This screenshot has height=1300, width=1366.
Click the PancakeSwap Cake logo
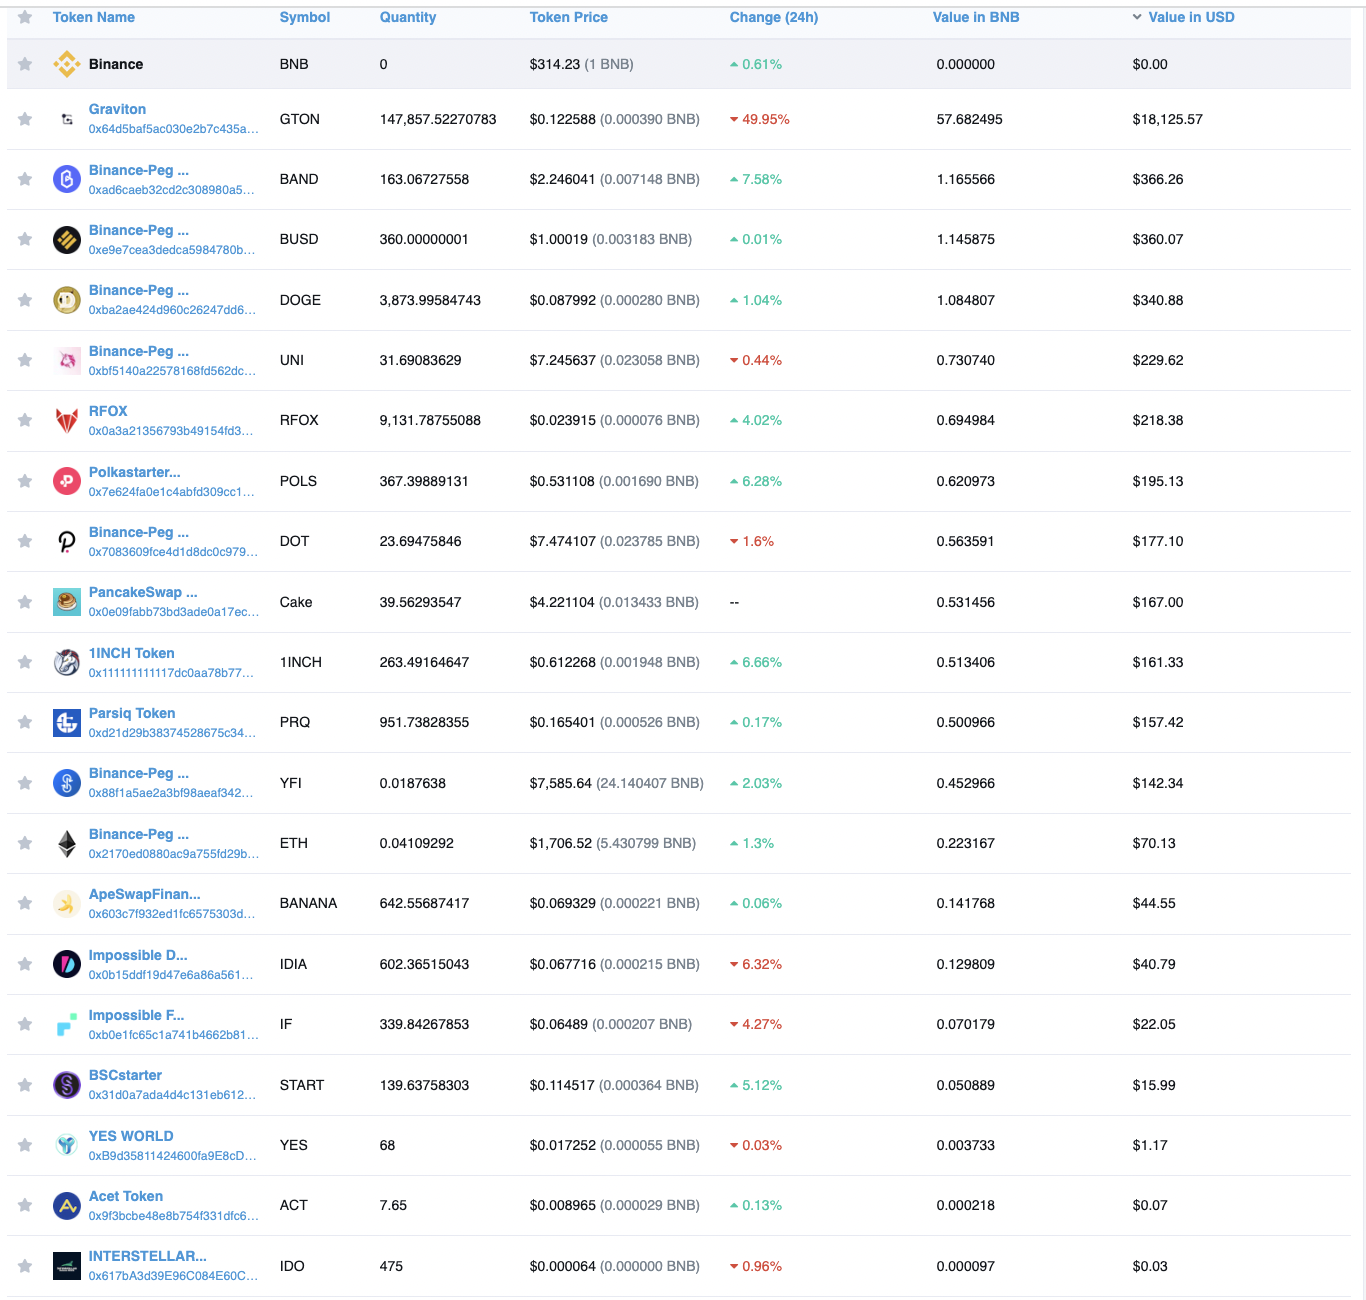pyautogui.click(x=67, y=602)
